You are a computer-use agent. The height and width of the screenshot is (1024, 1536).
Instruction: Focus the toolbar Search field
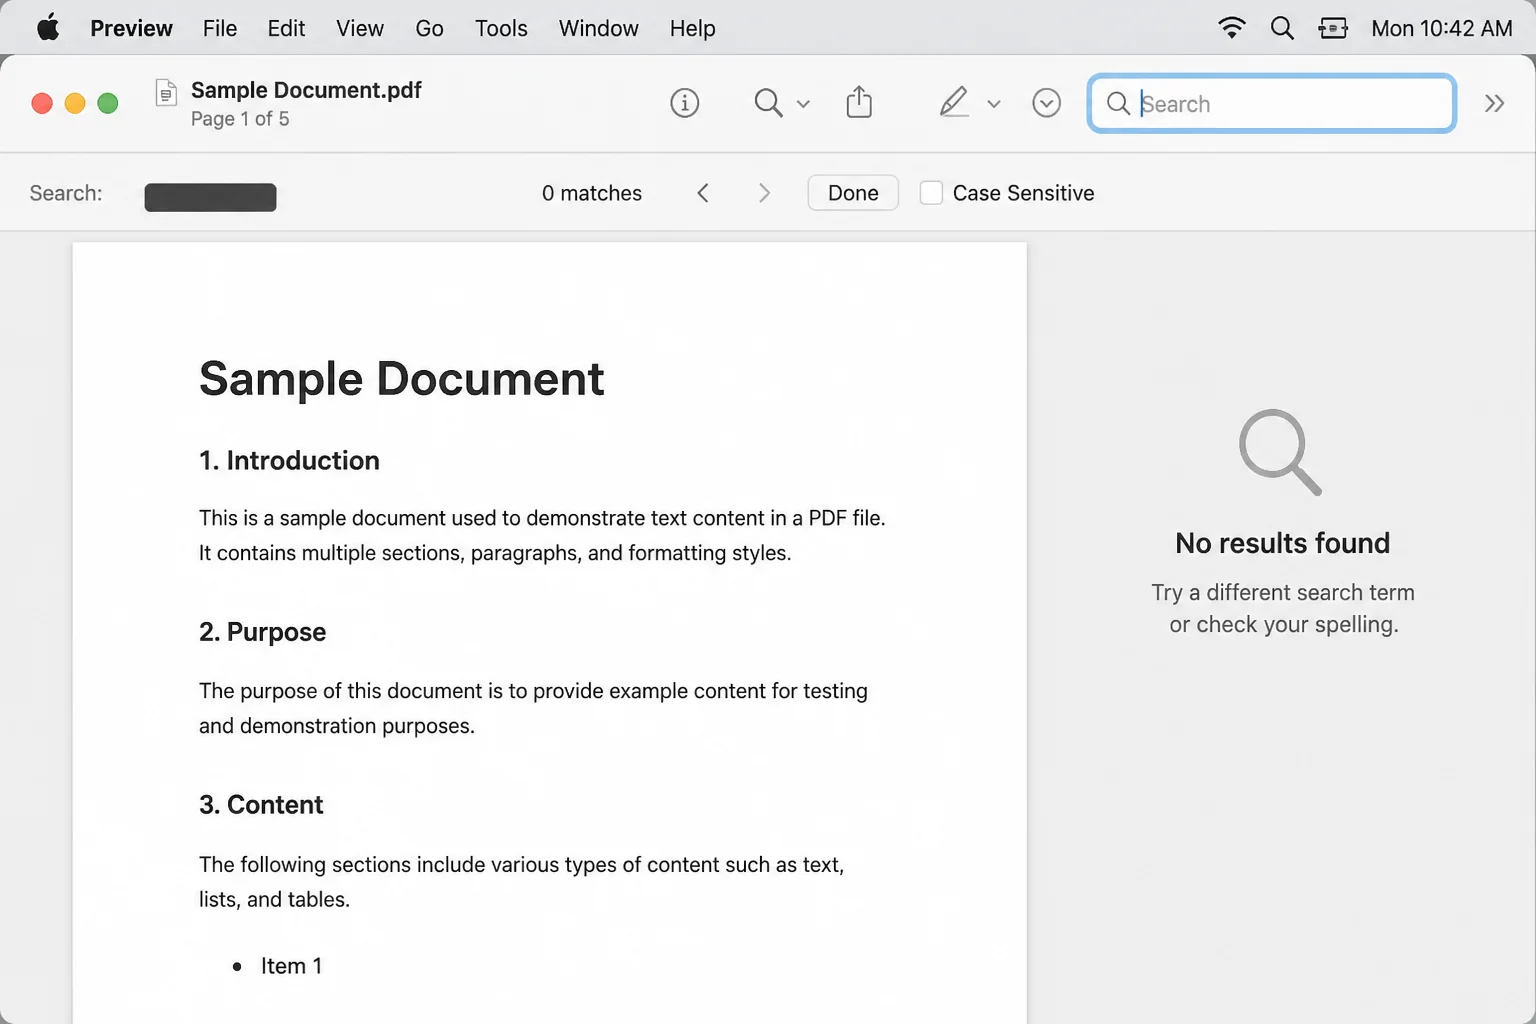pos(1271,103)
